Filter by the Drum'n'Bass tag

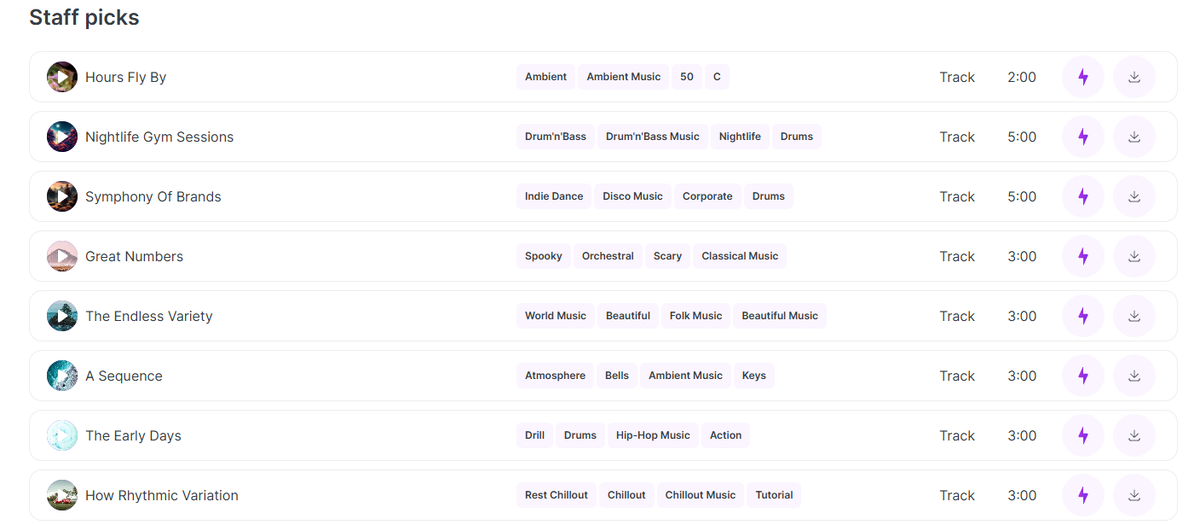(556, 137)
